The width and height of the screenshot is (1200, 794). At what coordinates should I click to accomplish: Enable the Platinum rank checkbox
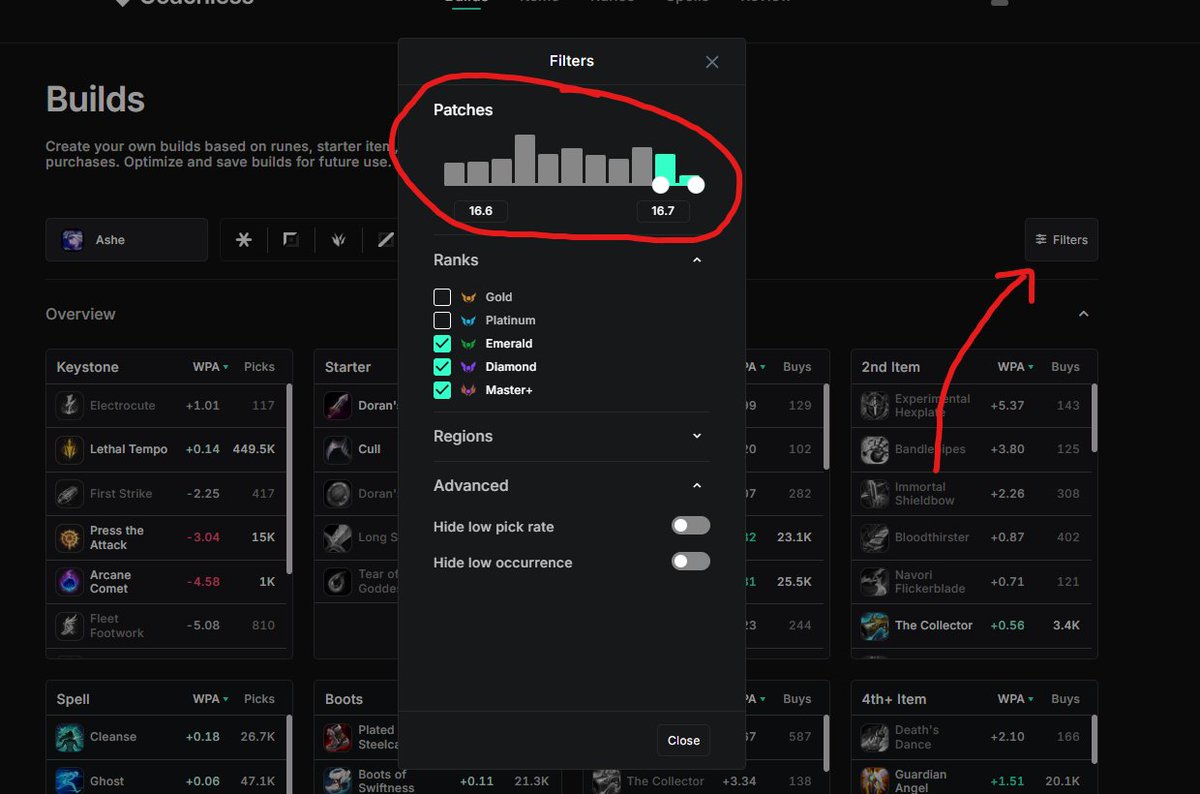point(442,320)
